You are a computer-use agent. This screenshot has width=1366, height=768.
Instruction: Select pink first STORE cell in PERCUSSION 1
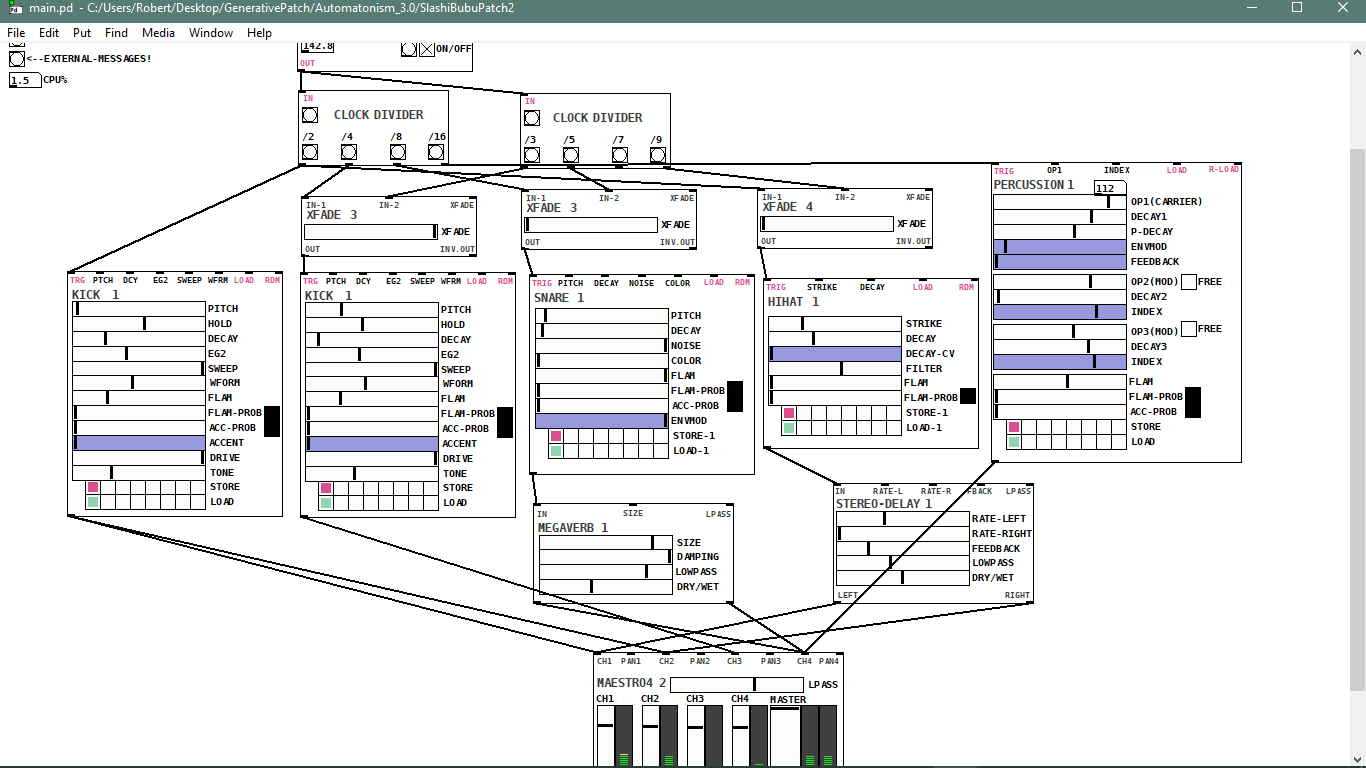coord(1014,427)
